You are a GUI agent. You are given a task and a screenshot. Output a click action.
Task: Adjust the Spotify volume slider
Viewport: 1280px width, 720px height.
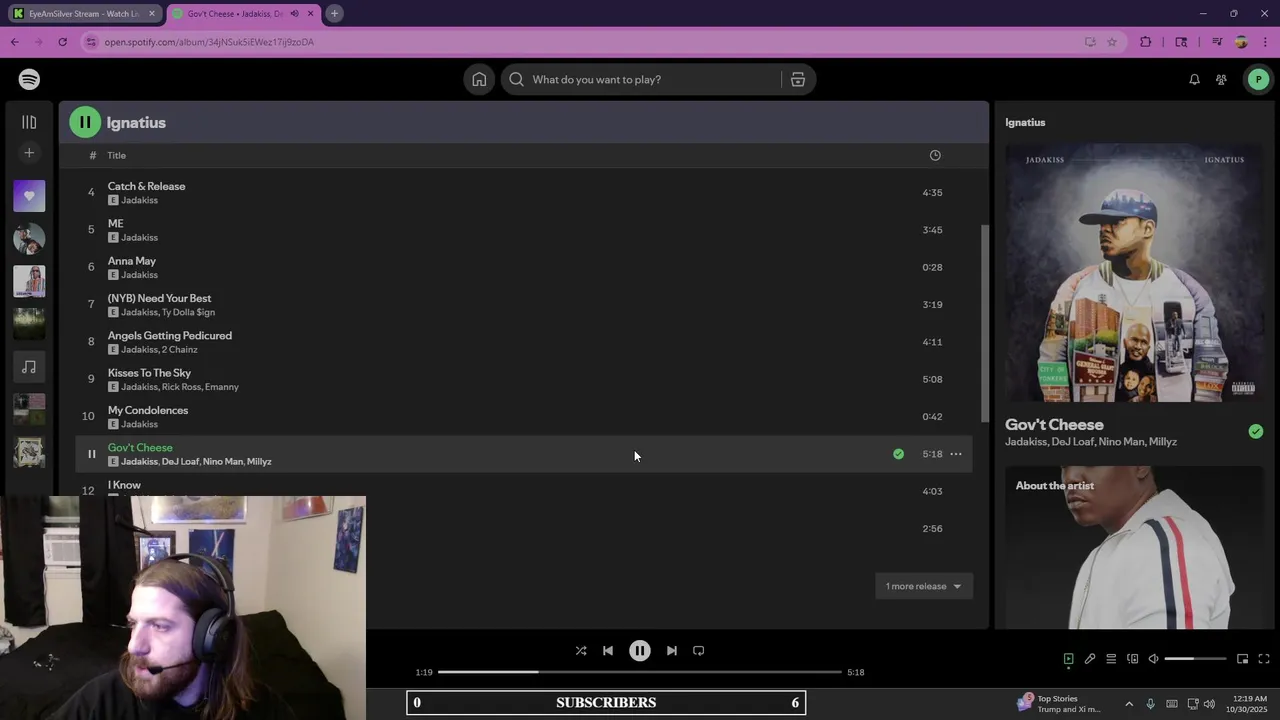coord(1195,659)
